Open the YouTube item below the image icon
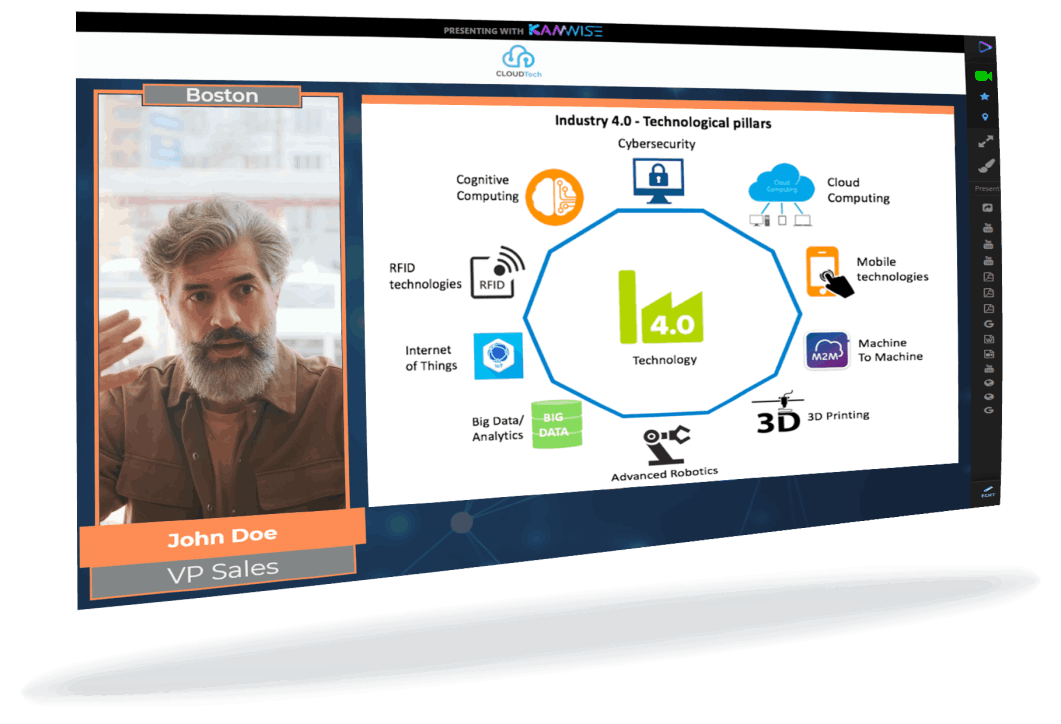This screenshot has height=724, width=1061. tap(989, 369)
